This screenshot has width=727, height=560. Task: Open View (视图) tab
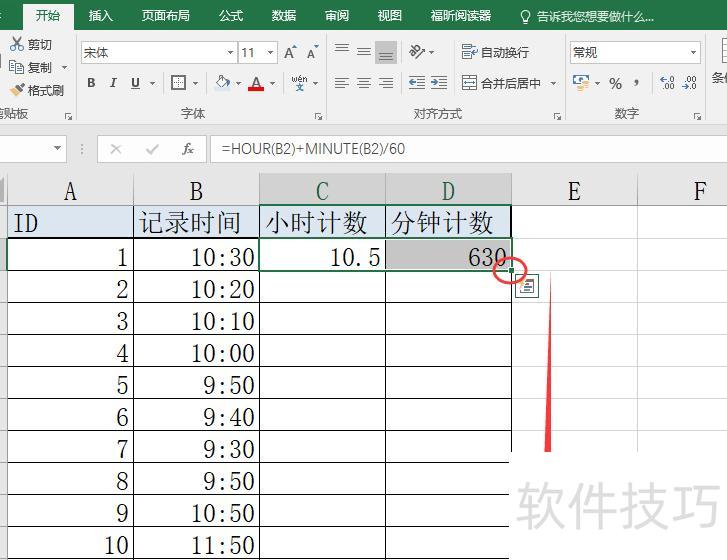(389, 16)
